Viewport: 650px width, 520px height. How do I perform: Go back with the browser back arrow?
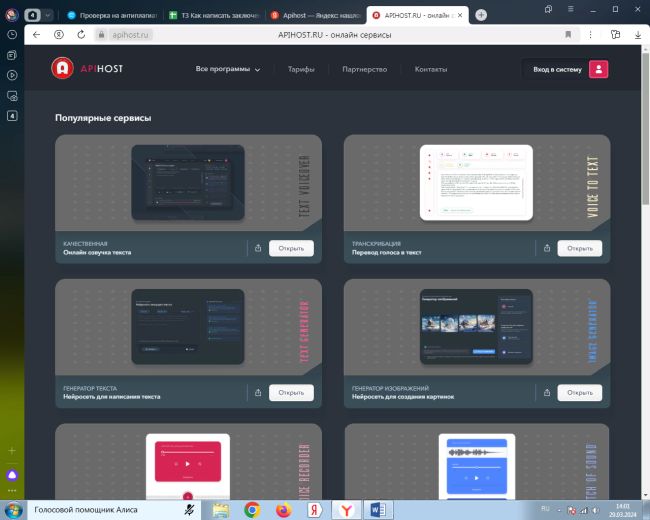36,35
